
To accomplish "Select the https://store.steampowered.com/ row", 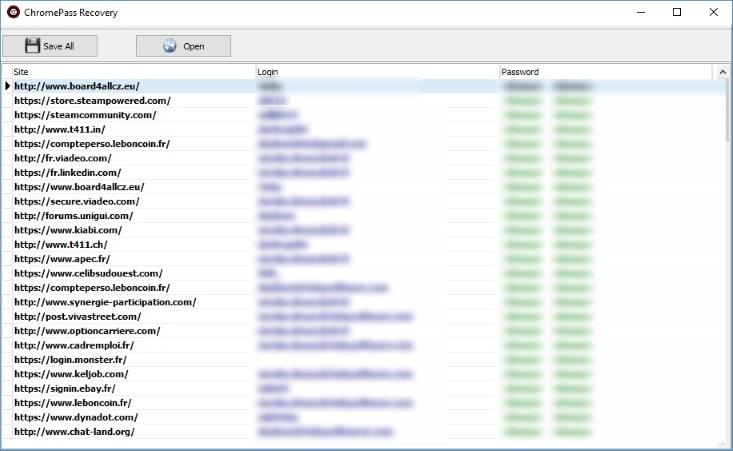I will coord(365,100).
